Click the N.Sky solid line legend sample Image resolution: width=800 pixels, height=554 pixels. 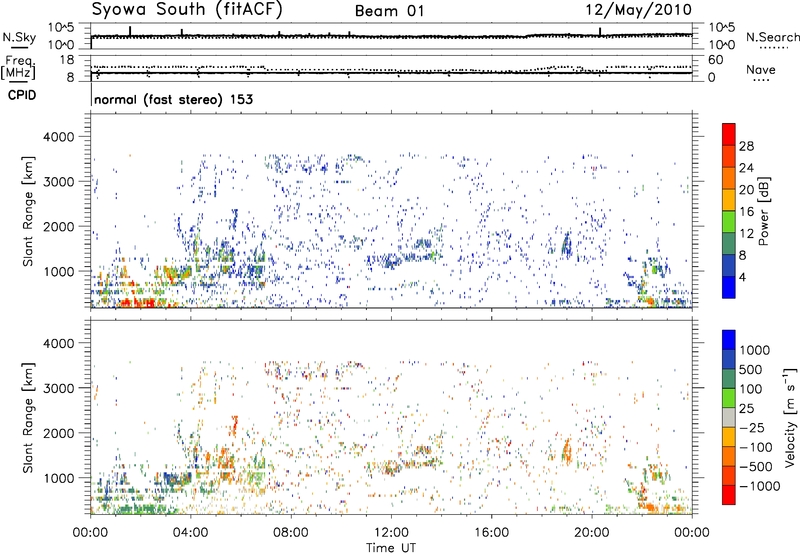pyautogui.click(x=19, y=47)
